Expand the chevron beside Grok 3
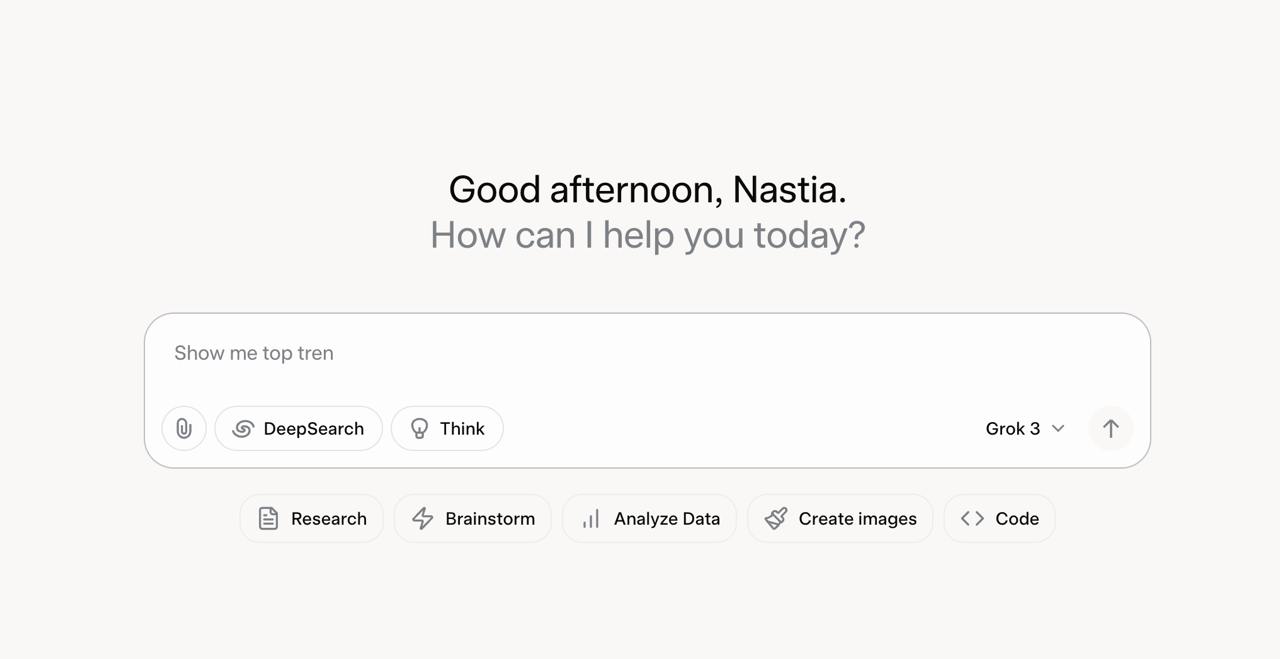1280x659 pixels. 1058,429
